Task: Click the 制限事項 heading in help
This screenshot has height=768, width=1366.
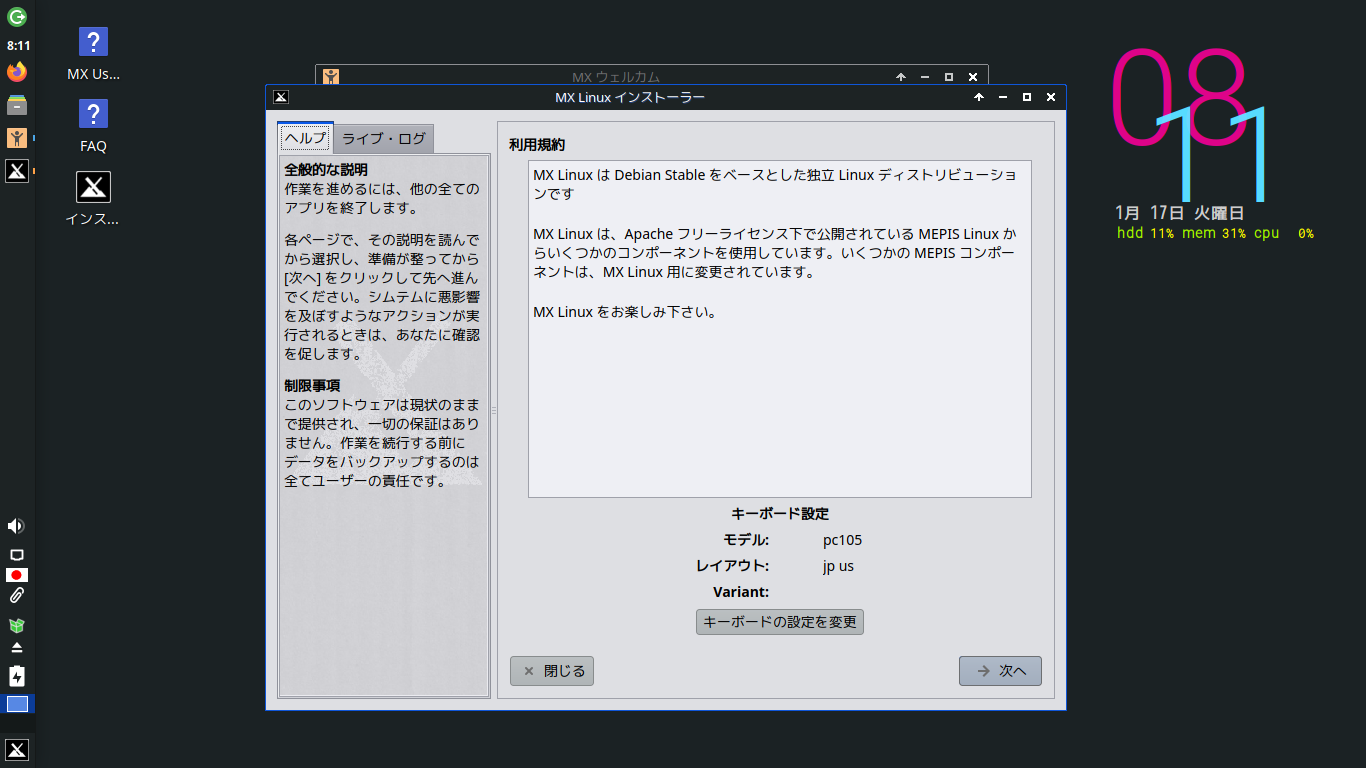Action: tap(312, 386)
